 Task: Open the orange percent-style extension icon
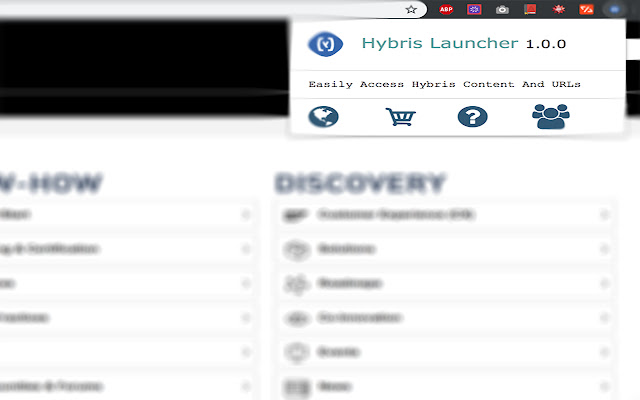[x=587, y=9]
